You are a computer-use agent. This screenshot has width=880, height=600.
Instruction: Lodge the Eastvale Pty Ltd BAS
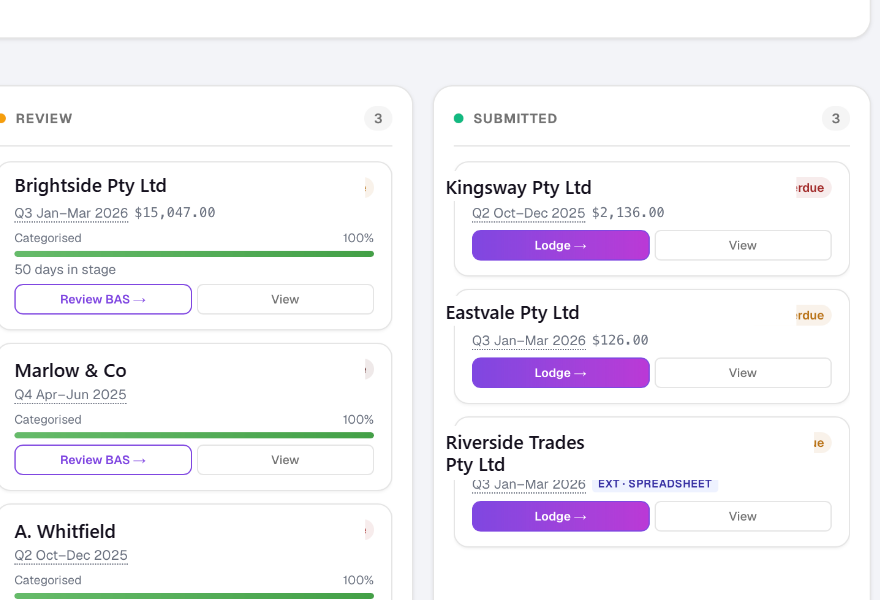(x=561, y=373)
